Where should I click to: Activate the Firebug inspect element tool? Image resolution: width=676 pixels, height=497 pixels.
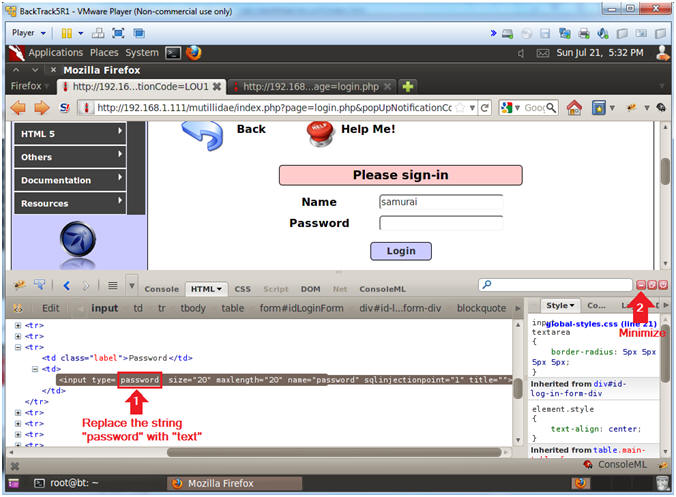pyautogui.click(x=40, y=285)
